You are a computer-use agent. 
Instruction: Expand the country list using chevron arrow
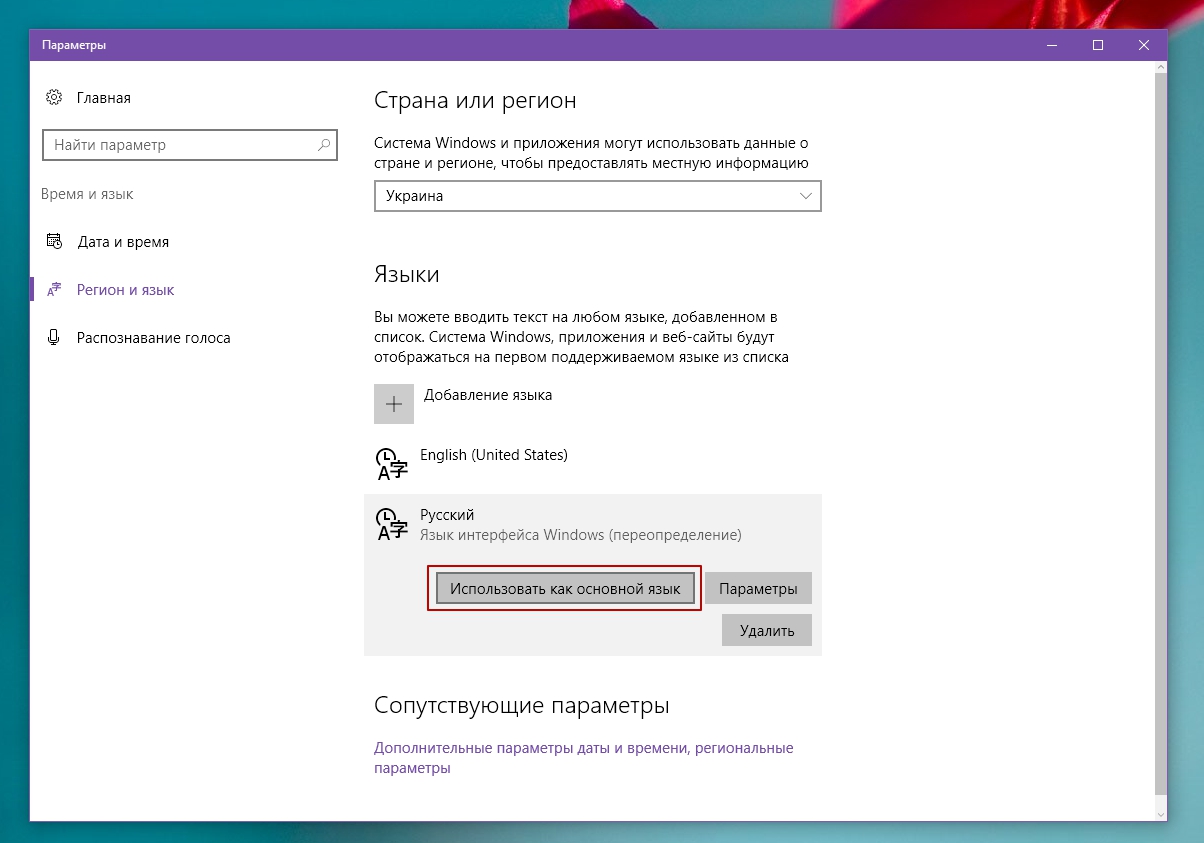coord(806,196)
